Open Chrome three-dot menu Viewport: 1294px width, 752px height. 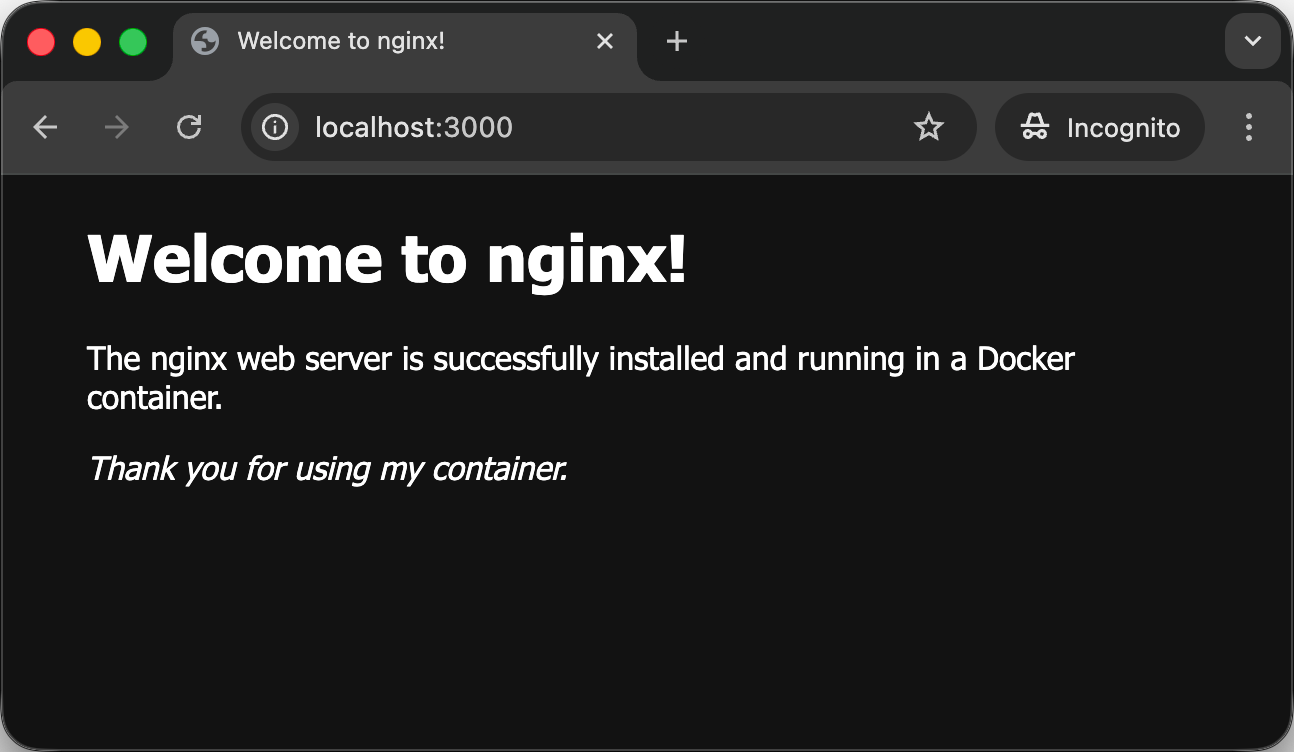[1248, 127]
